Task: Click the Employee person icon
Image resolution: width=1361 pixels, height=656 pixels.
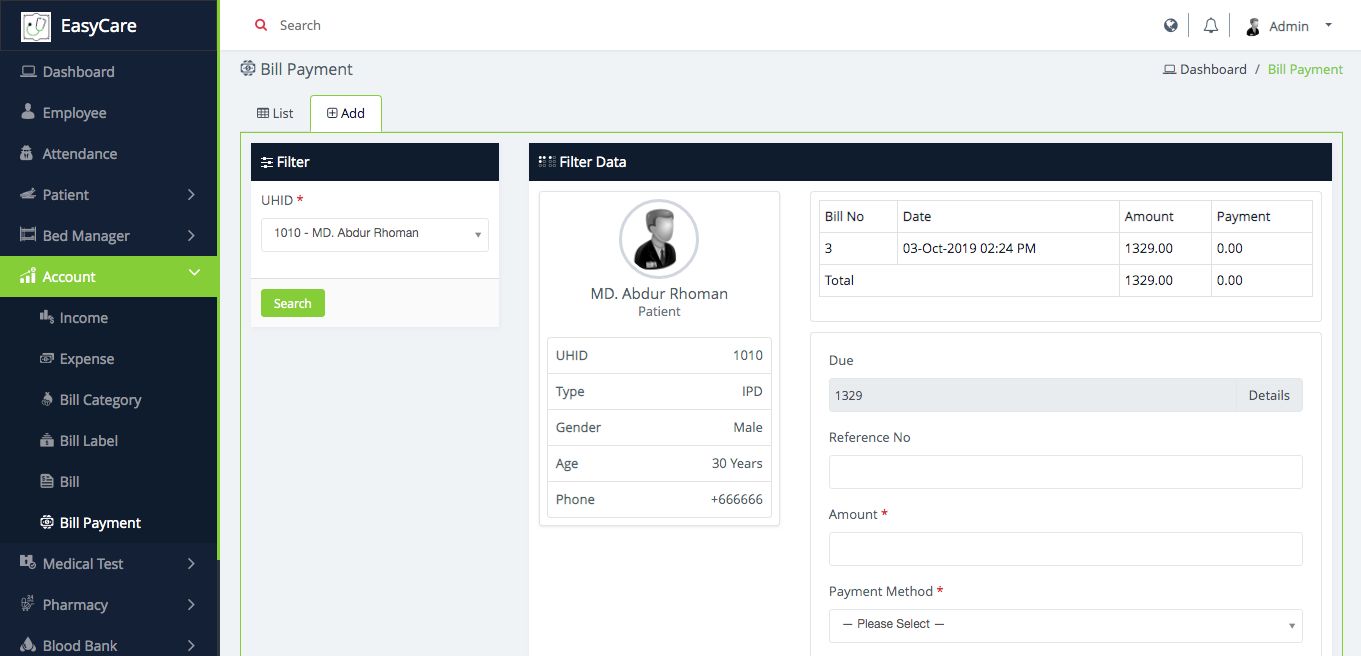Action: 28,112
